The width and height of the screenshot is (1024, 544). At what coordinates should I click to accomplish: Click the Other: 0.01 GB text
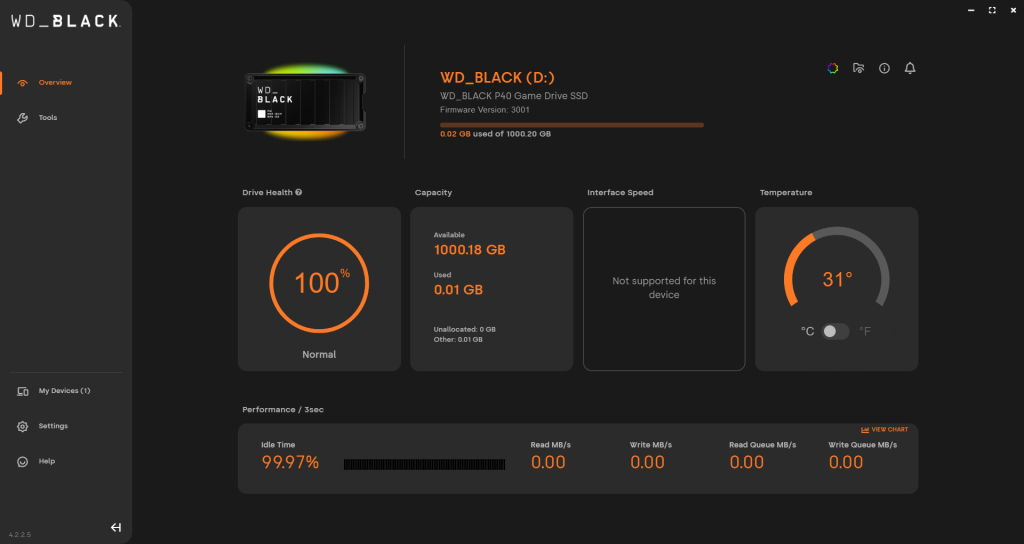[458, 340]
